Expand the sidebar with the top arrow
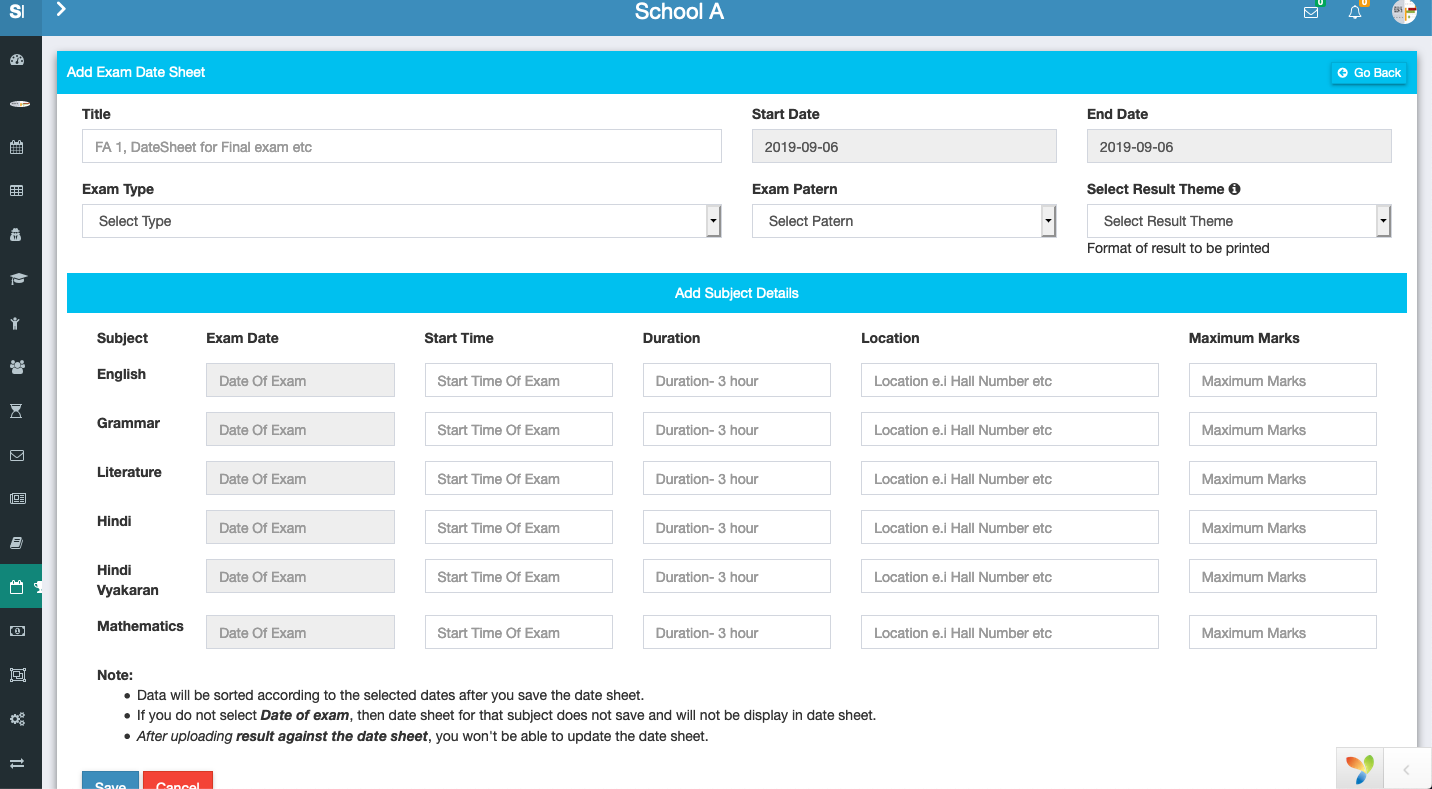1432x789 pixels. click(x=61, y=10)
